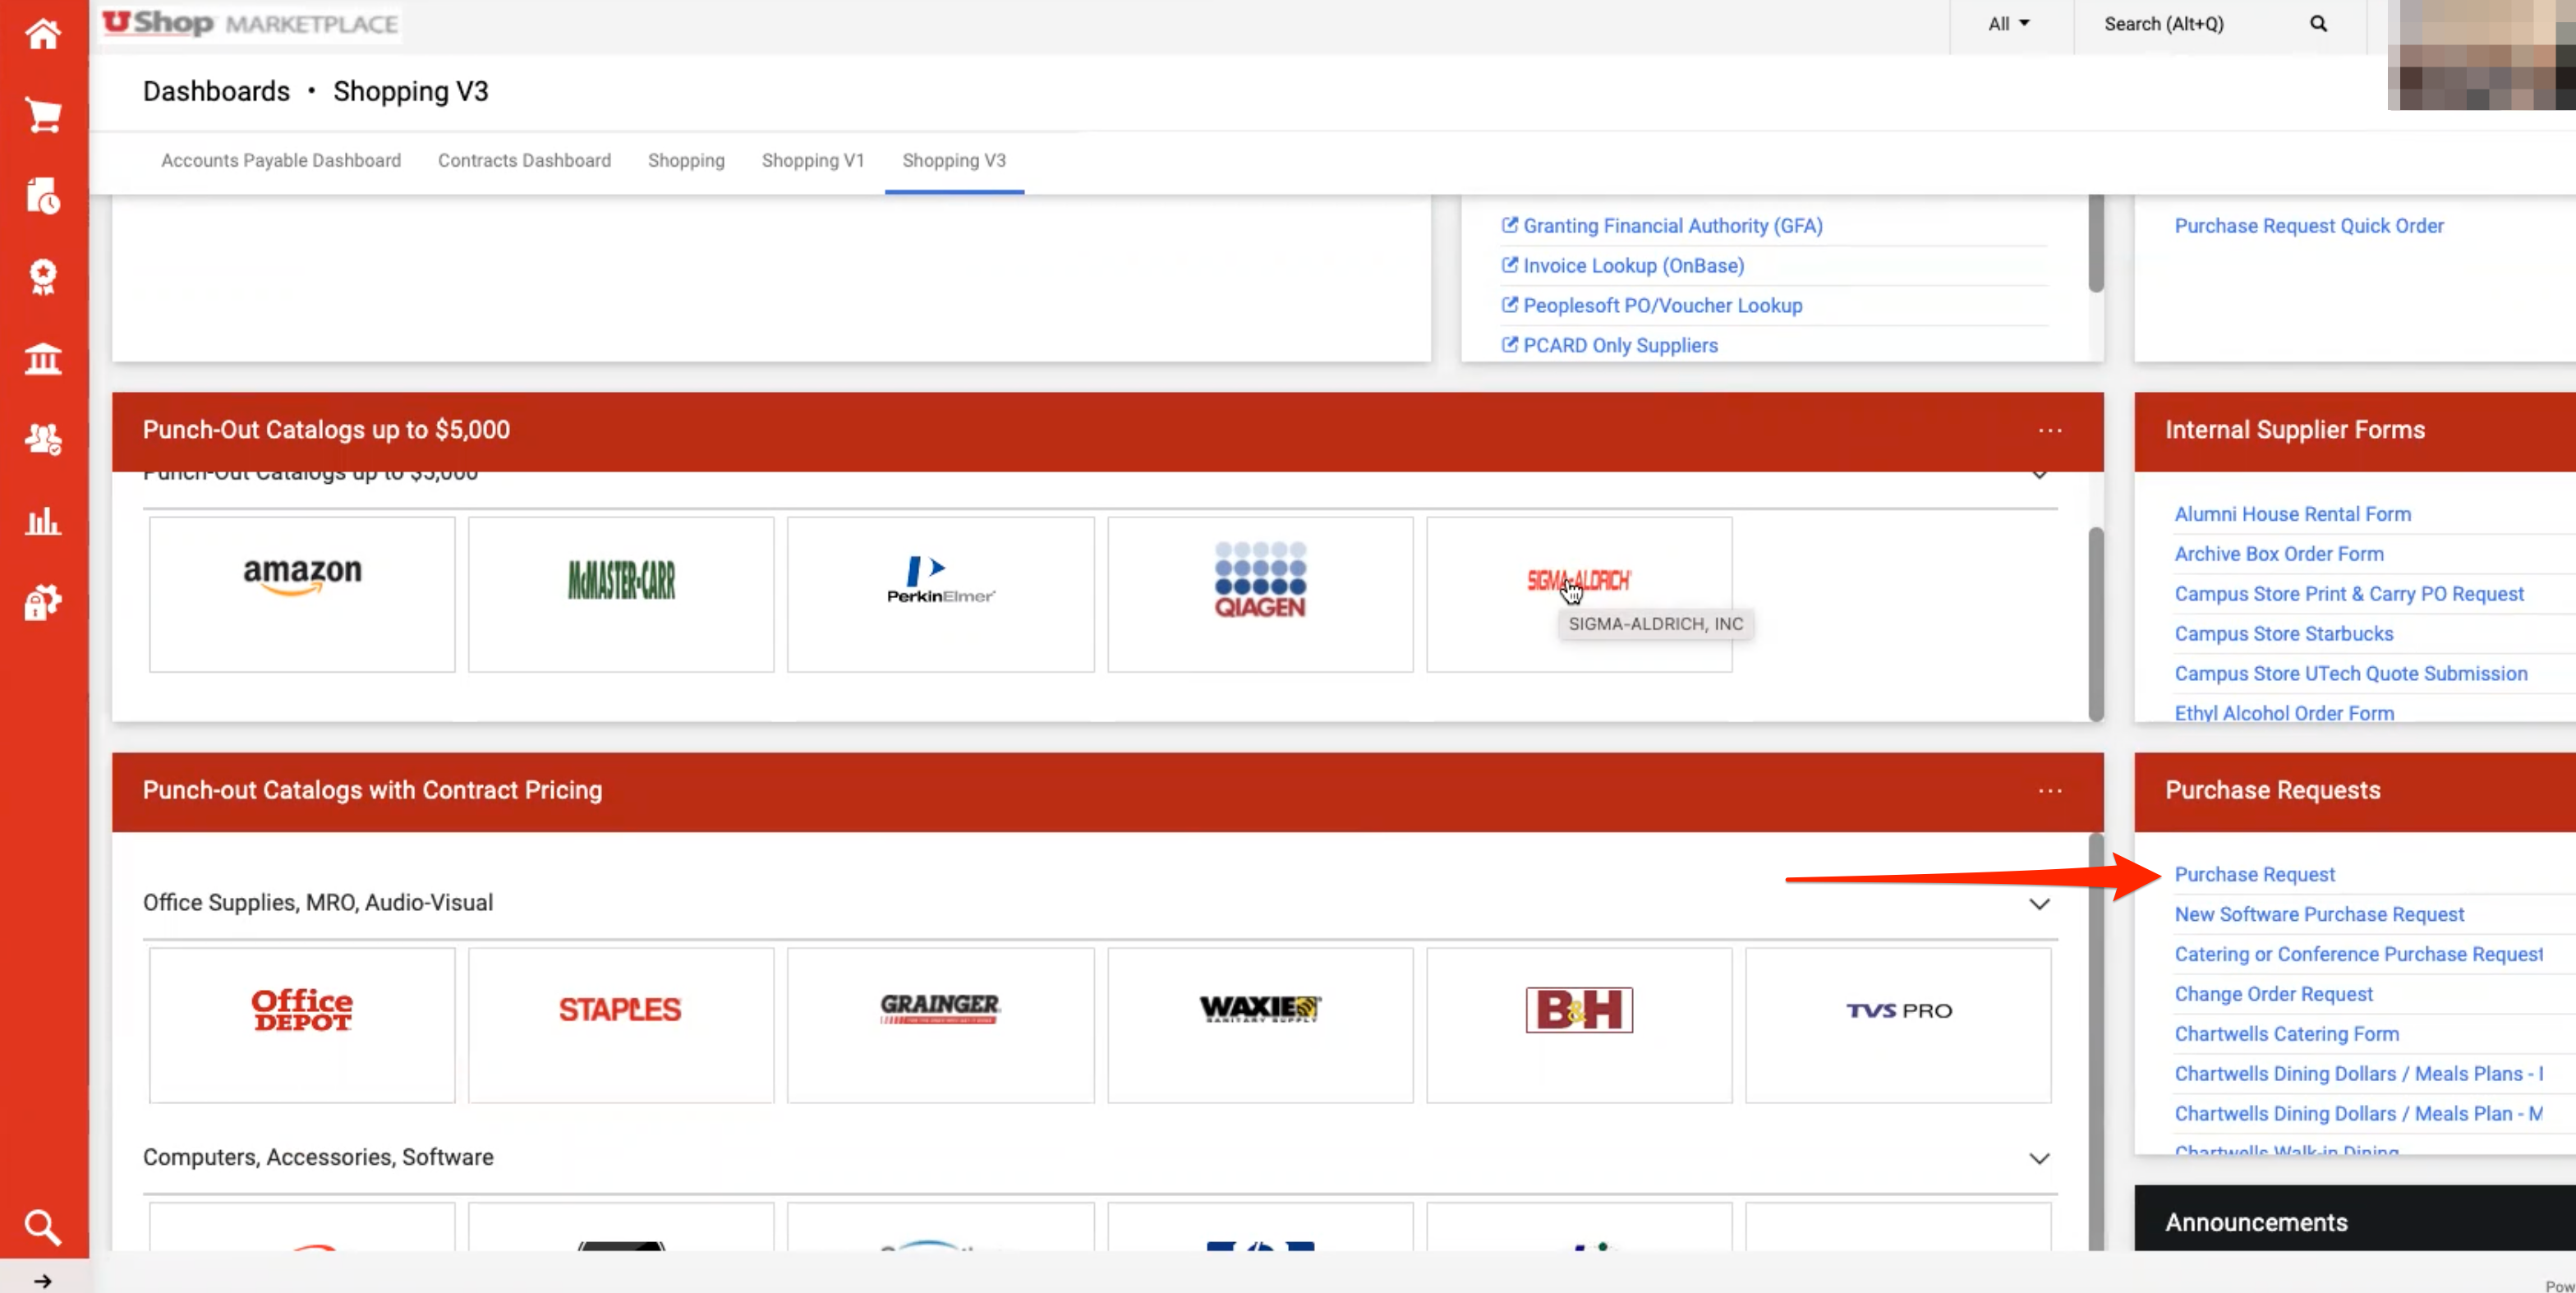Open the Reporting bar chart sidebar icon
This screenshot has height=1293, width=2576.
pyautogui.click(x=43, y=520)
